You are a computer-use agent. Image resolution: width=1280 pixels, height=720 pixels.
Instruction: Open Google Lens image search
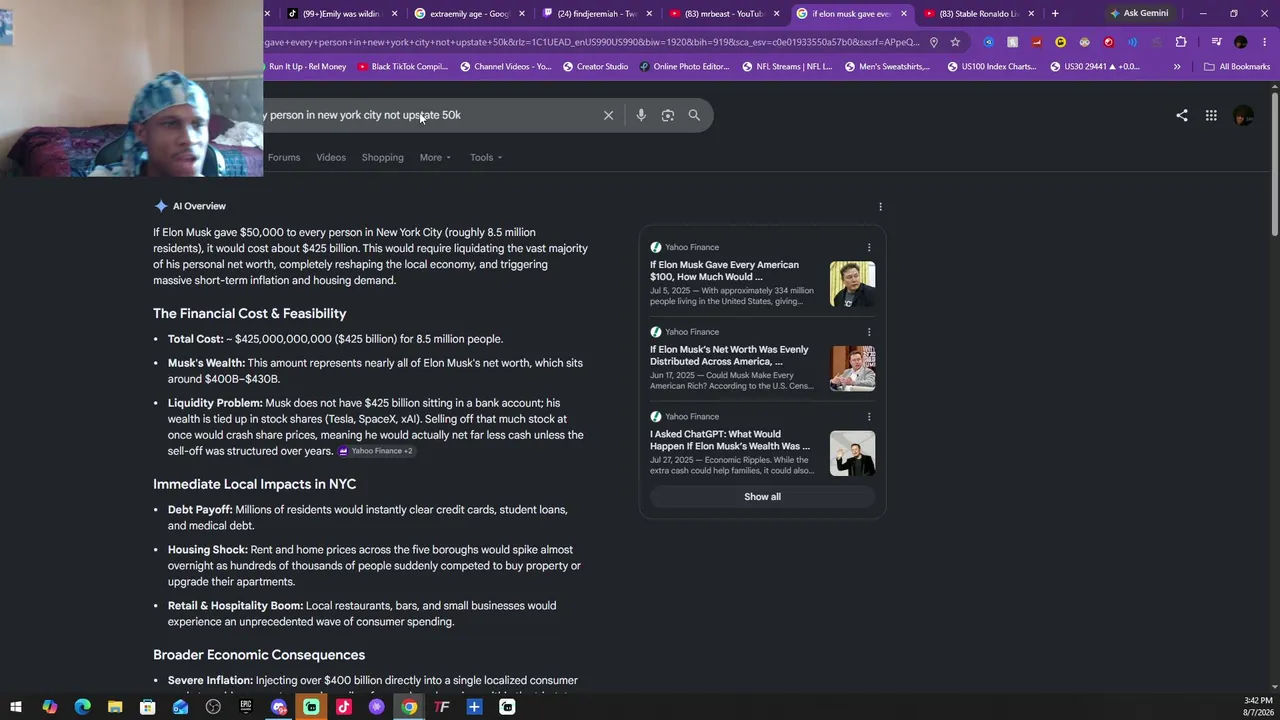point(668,115)
